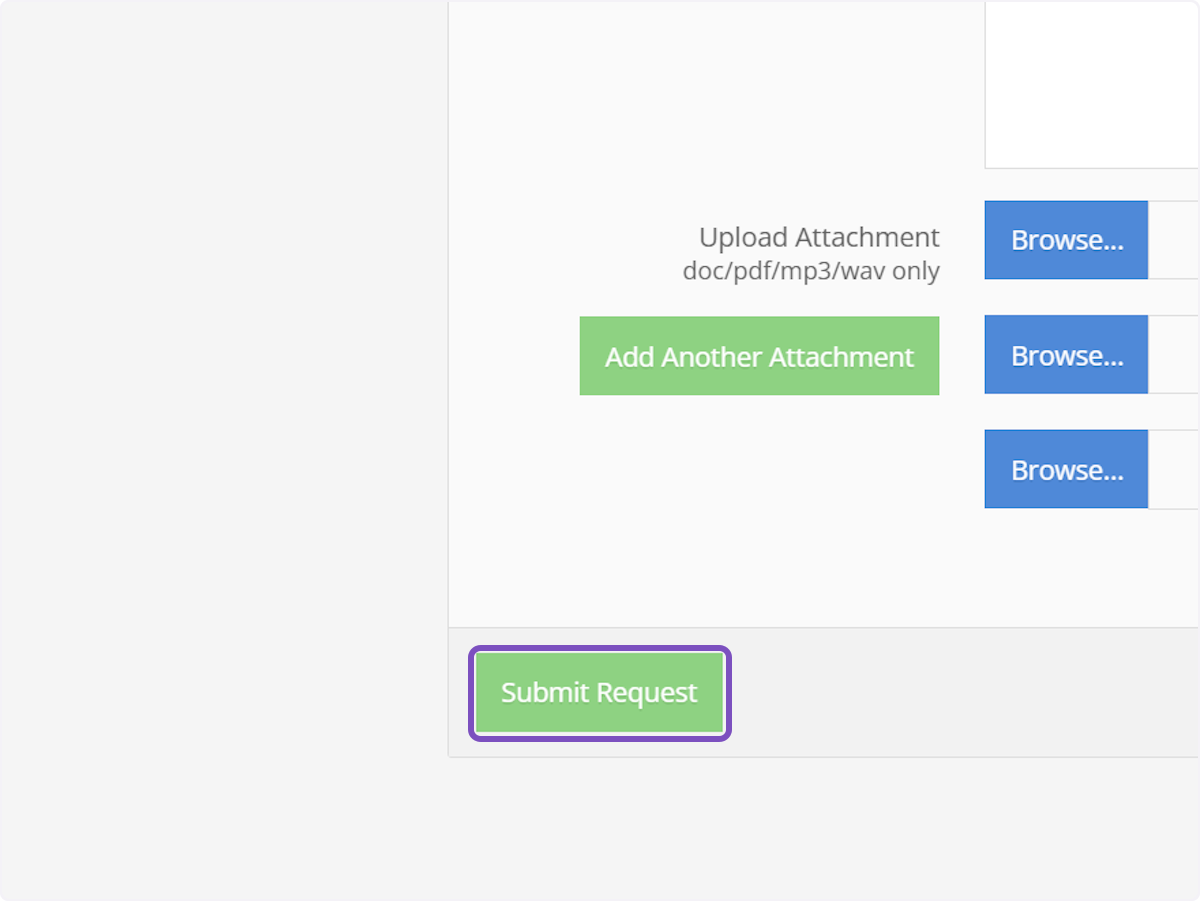1200x901 pixels.
Task: Click the file name field beside third Browse
Action: [x=1174, y=469]
